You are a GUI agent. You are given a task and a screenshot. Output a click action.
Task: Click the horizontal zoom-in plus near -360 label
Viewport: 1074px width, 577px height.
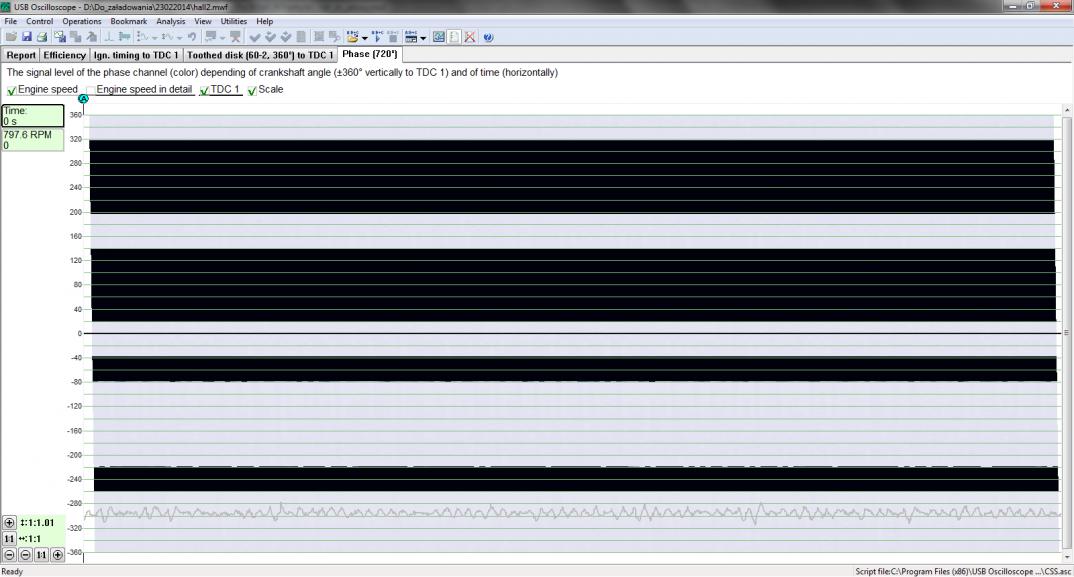click(58, 554)
